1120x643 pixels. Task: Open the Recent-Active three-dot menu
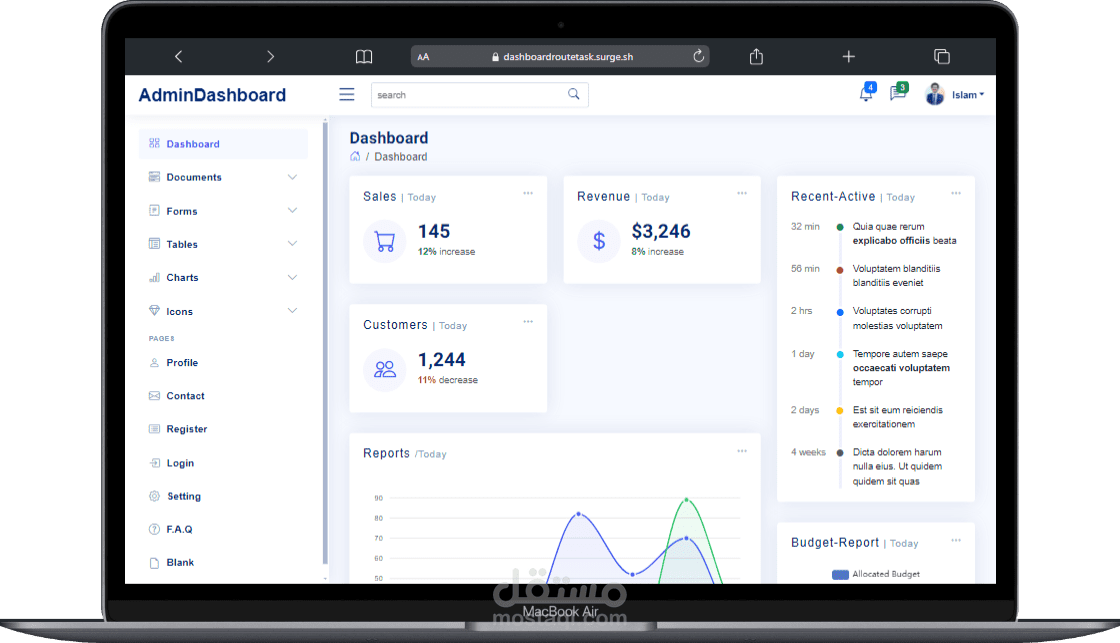click(x=956, y=193)
